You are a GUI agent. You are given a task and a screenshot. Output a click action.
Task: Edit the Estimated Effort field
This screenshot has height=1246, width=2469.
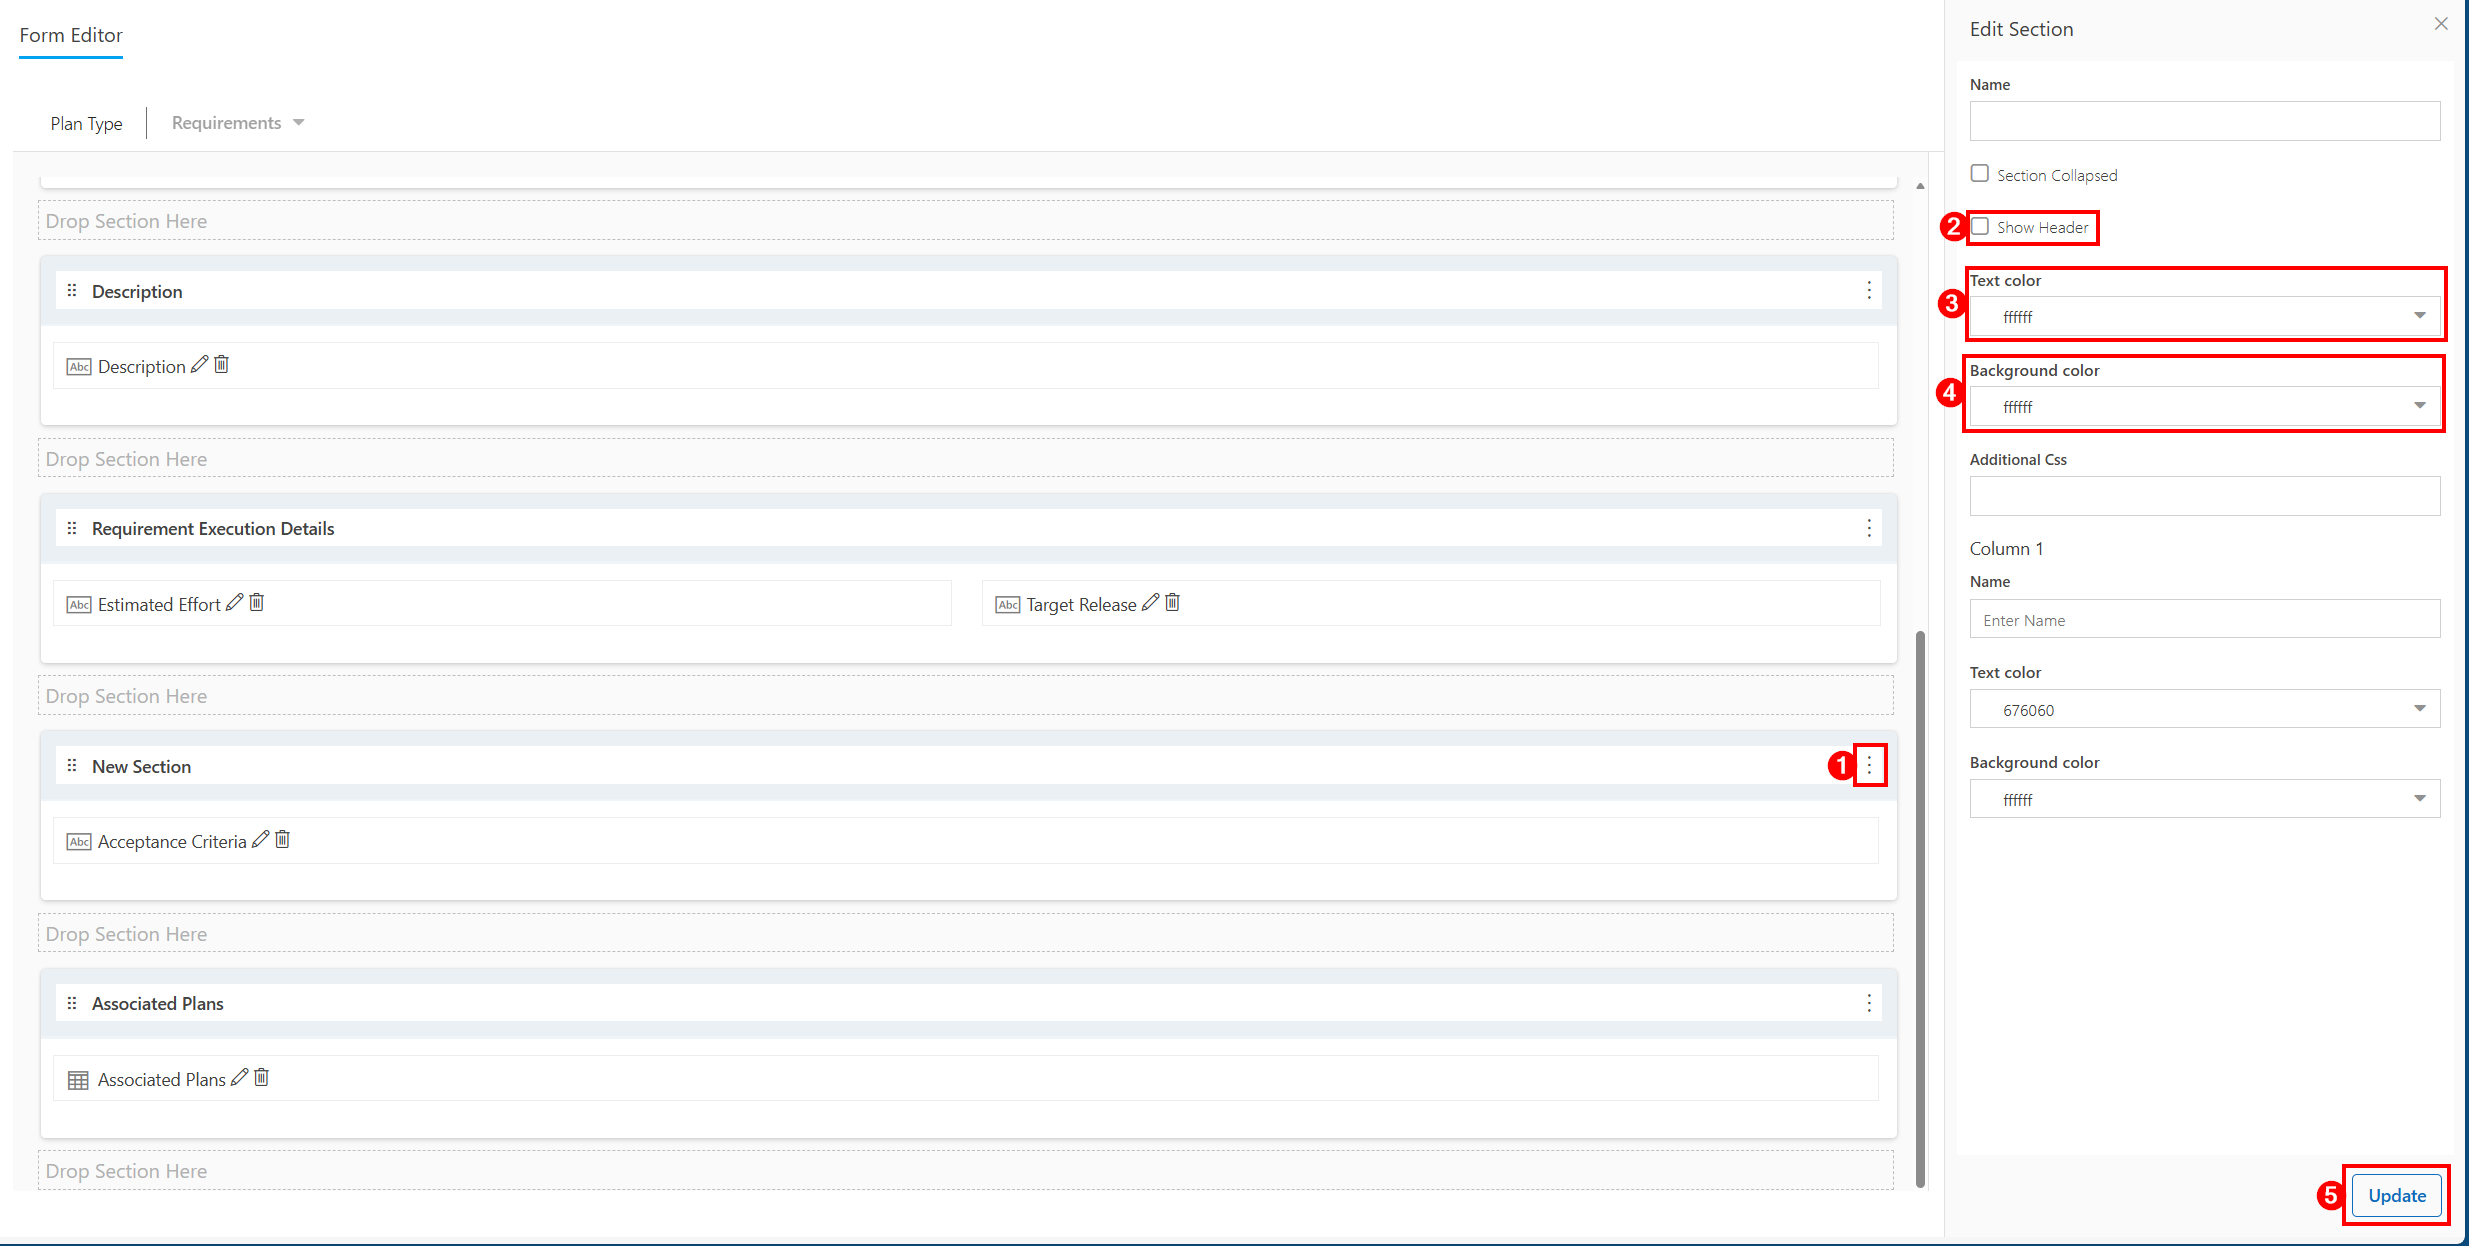(234, 602)
